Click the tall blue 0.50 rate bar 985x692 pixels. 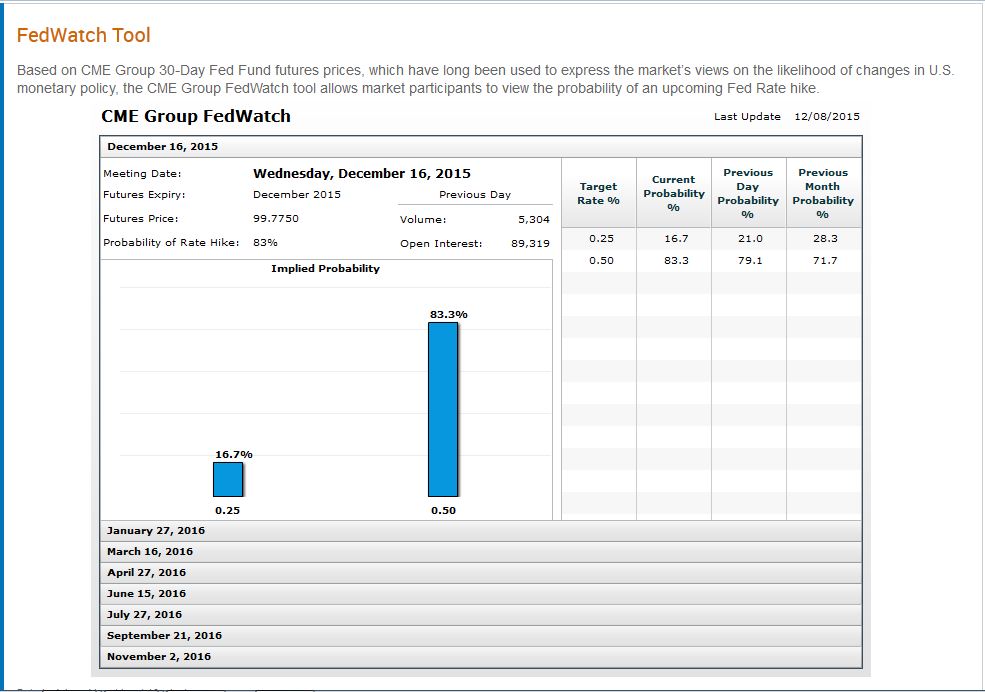(443, 409)
